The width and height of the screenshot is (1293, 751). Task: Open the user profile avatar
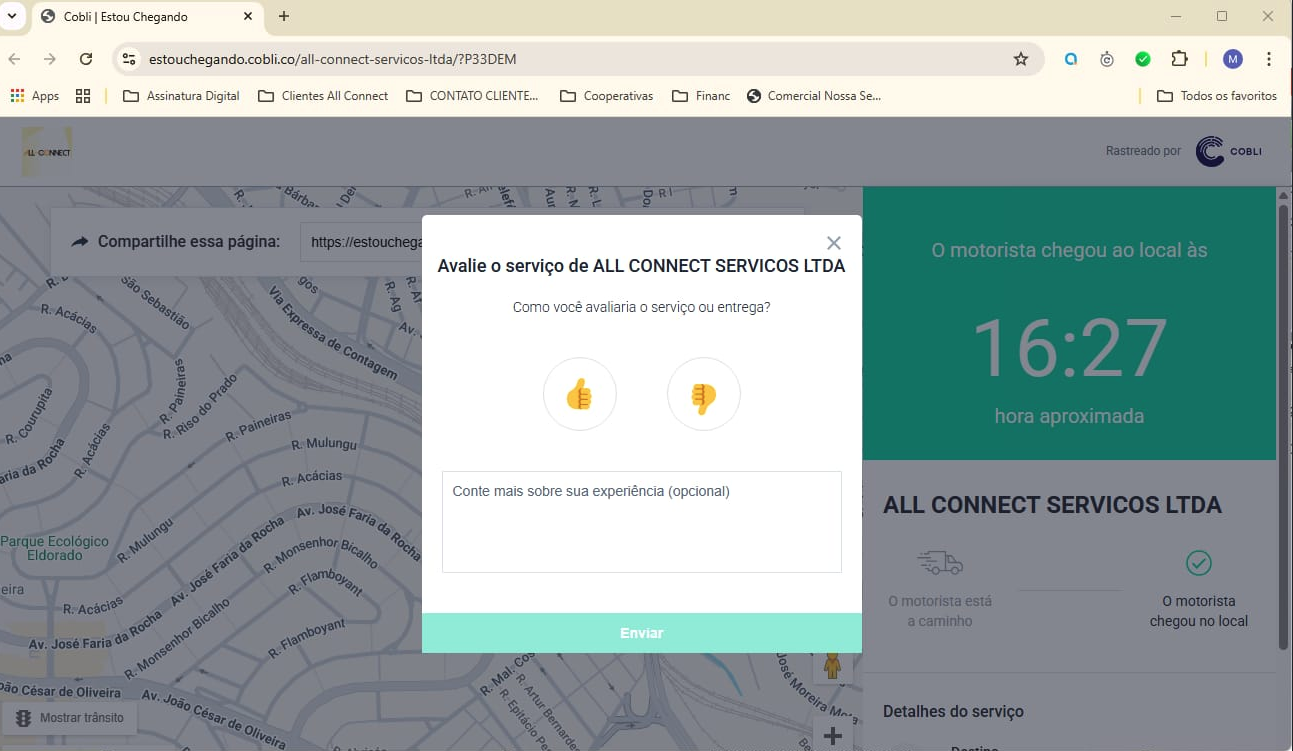1233,59
